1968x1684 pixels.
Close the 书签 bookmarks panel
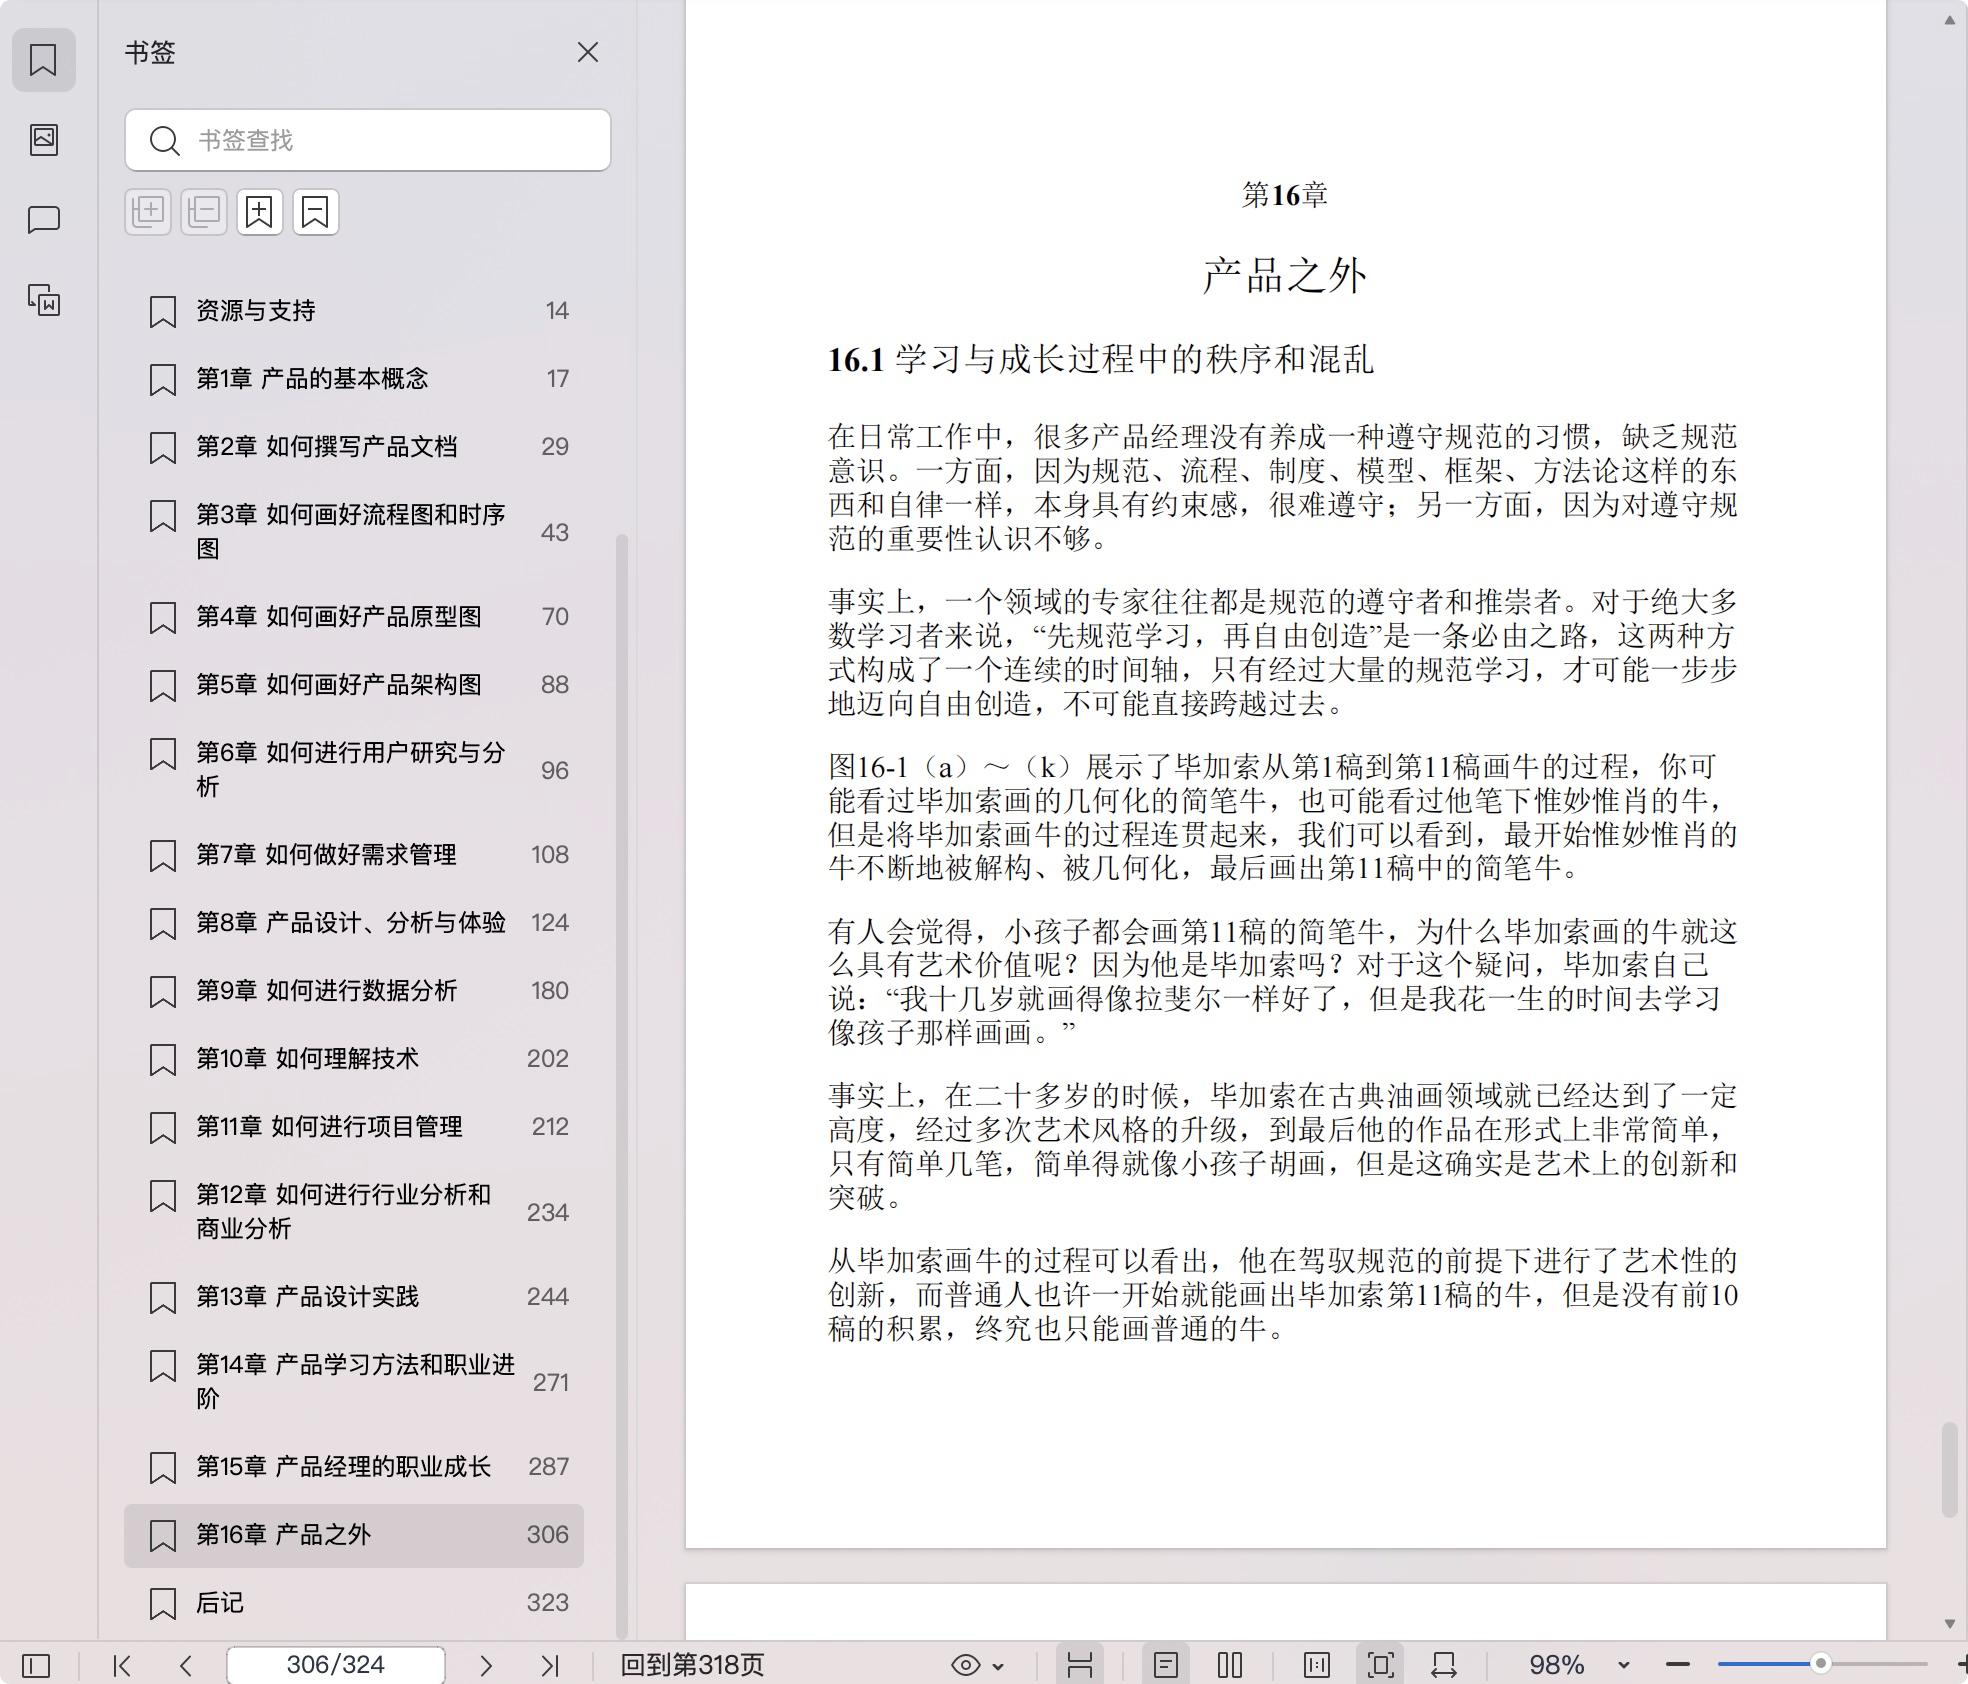click(x=588, y=52)
